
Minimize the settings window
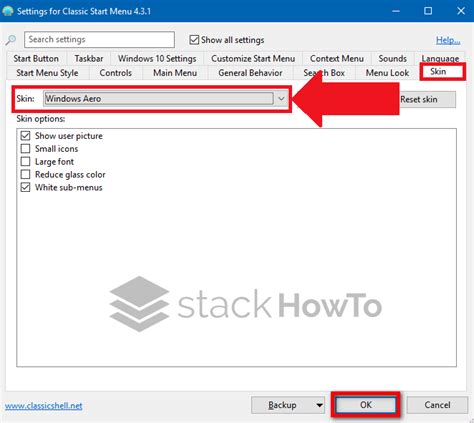click(396, 11)
